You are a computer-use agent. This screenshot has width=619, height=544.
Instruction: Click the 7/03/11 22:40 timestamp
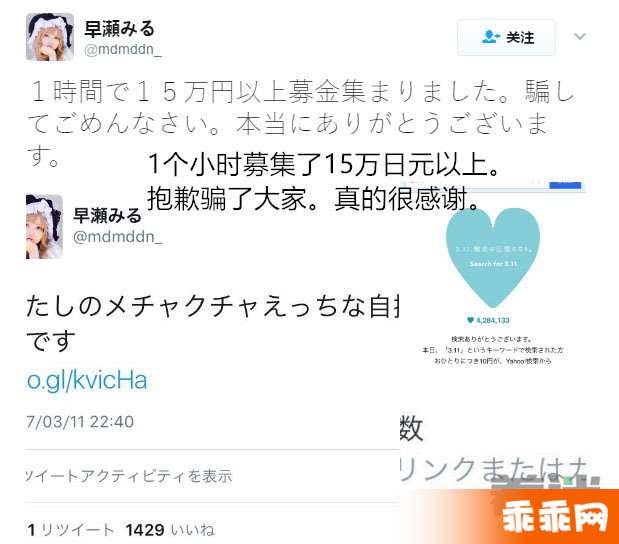(80, 422)
